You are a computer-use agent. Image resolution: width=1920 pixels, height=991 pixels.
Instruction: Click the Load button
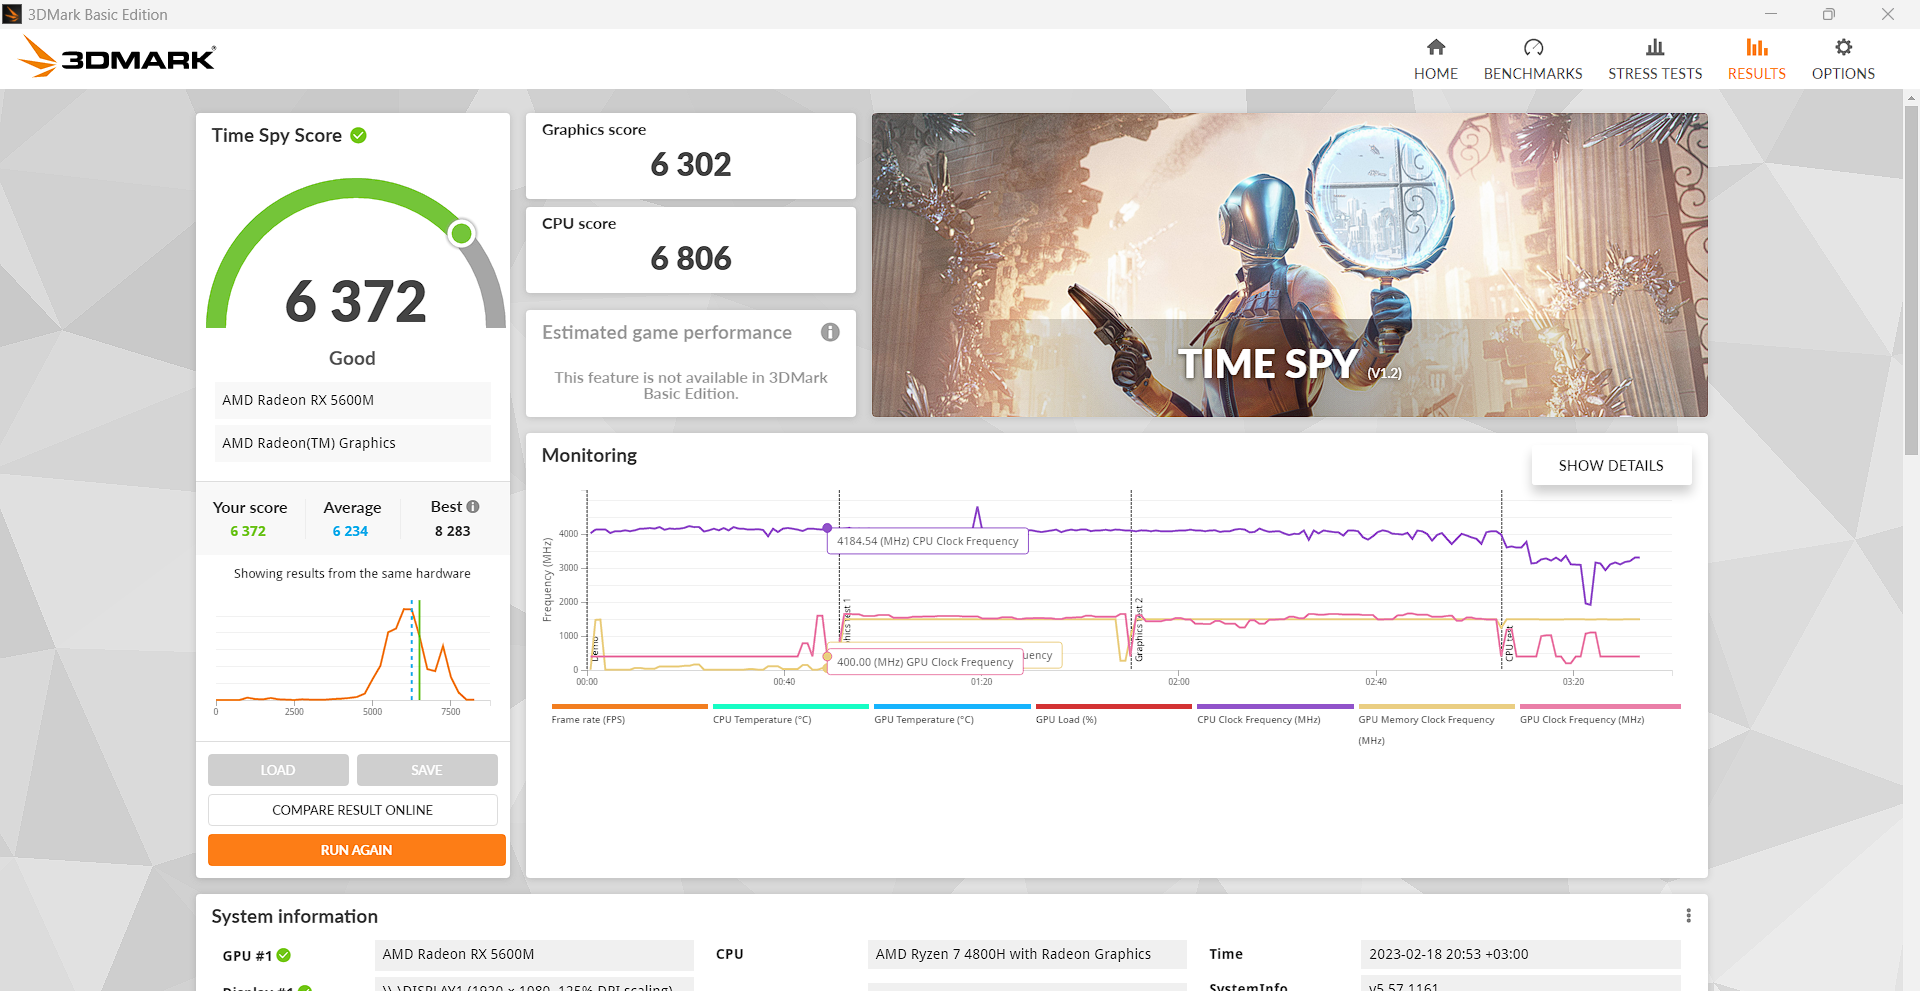[278, 770]
